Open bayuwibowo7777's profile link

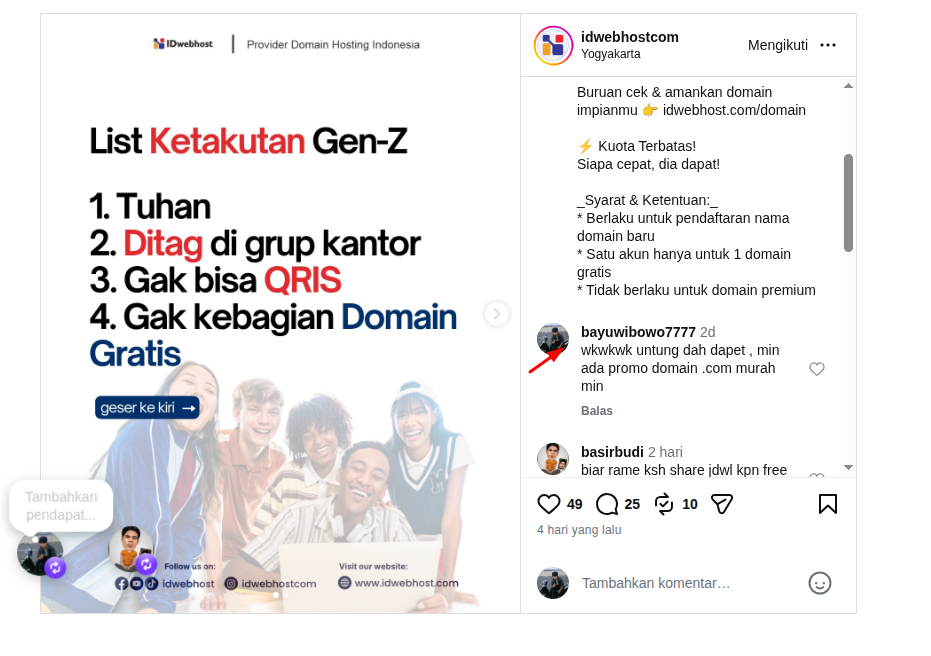[x=638, y=332]
